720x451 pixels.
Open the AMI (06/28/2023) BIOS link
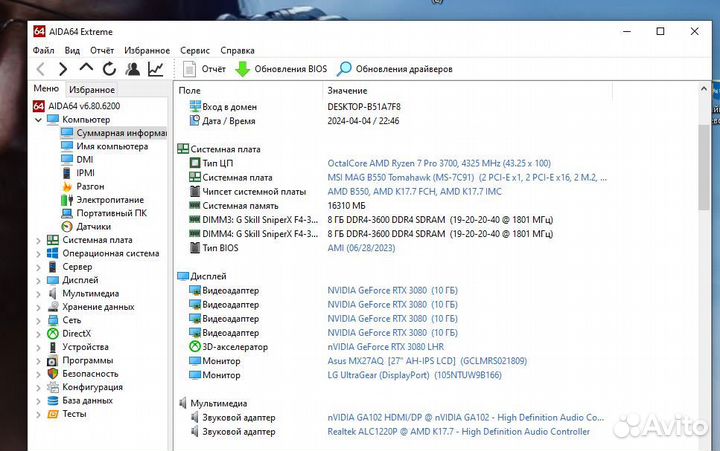tap(361, 248)
